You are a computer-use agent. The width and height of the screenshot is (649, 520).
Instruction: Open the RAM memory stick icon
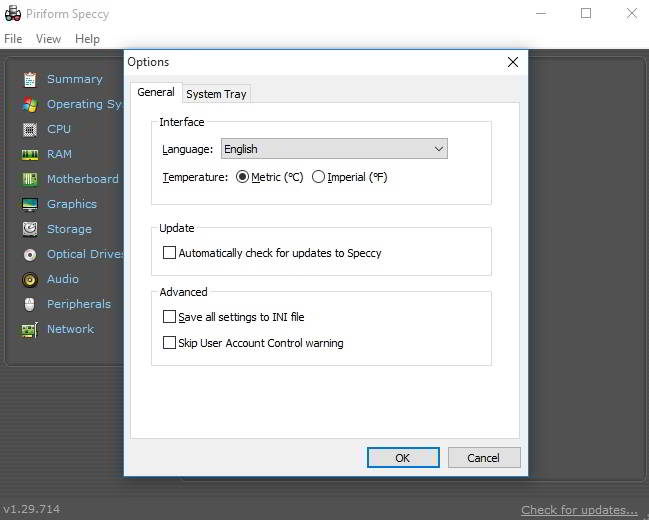point(29,154)
